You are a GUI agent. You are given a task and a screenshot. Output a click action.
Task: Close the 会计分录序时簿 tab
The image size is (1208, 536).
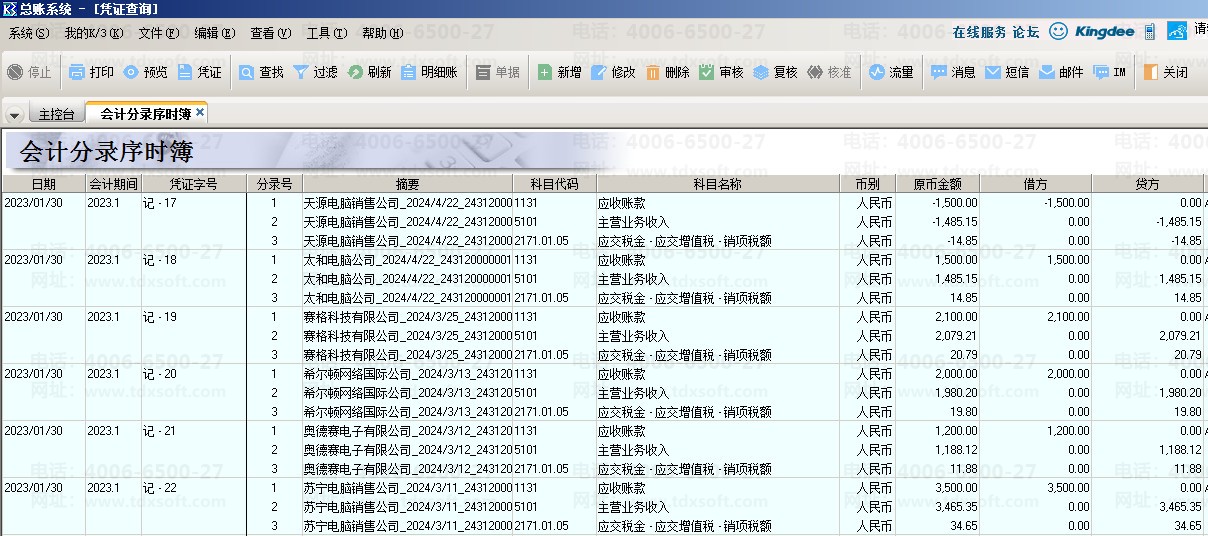pyautogui.click(x=200, y=113)
